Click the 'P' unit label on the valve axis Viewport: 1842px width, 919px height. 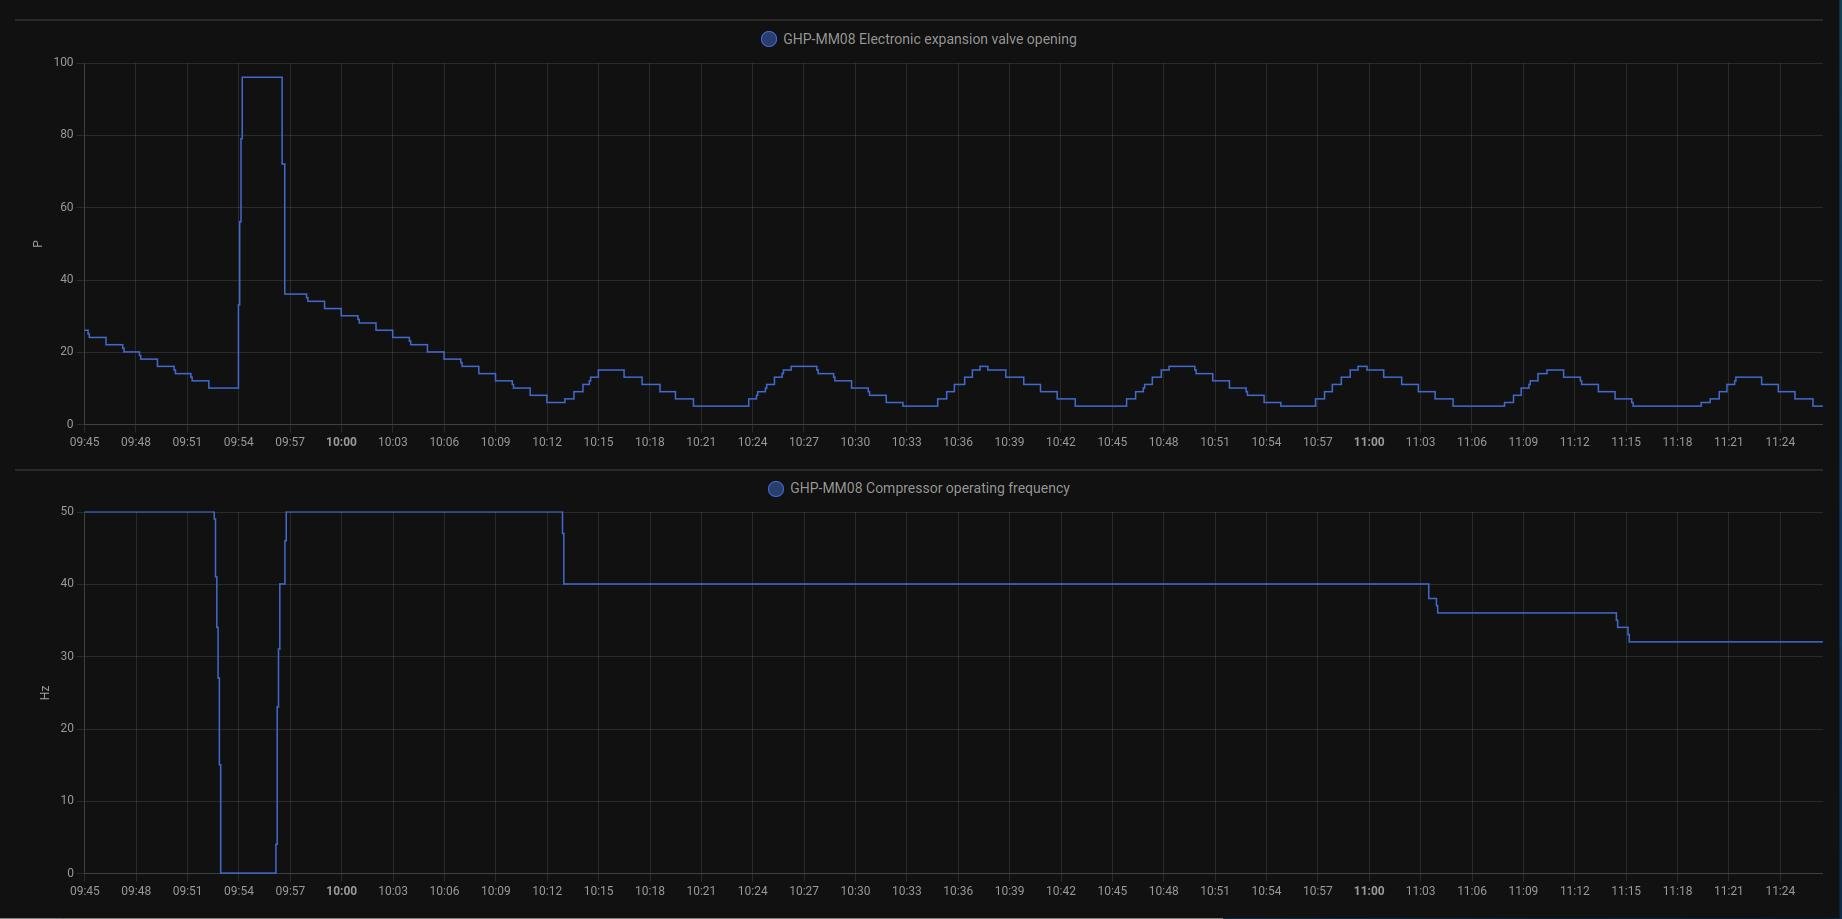coord(38,244)
